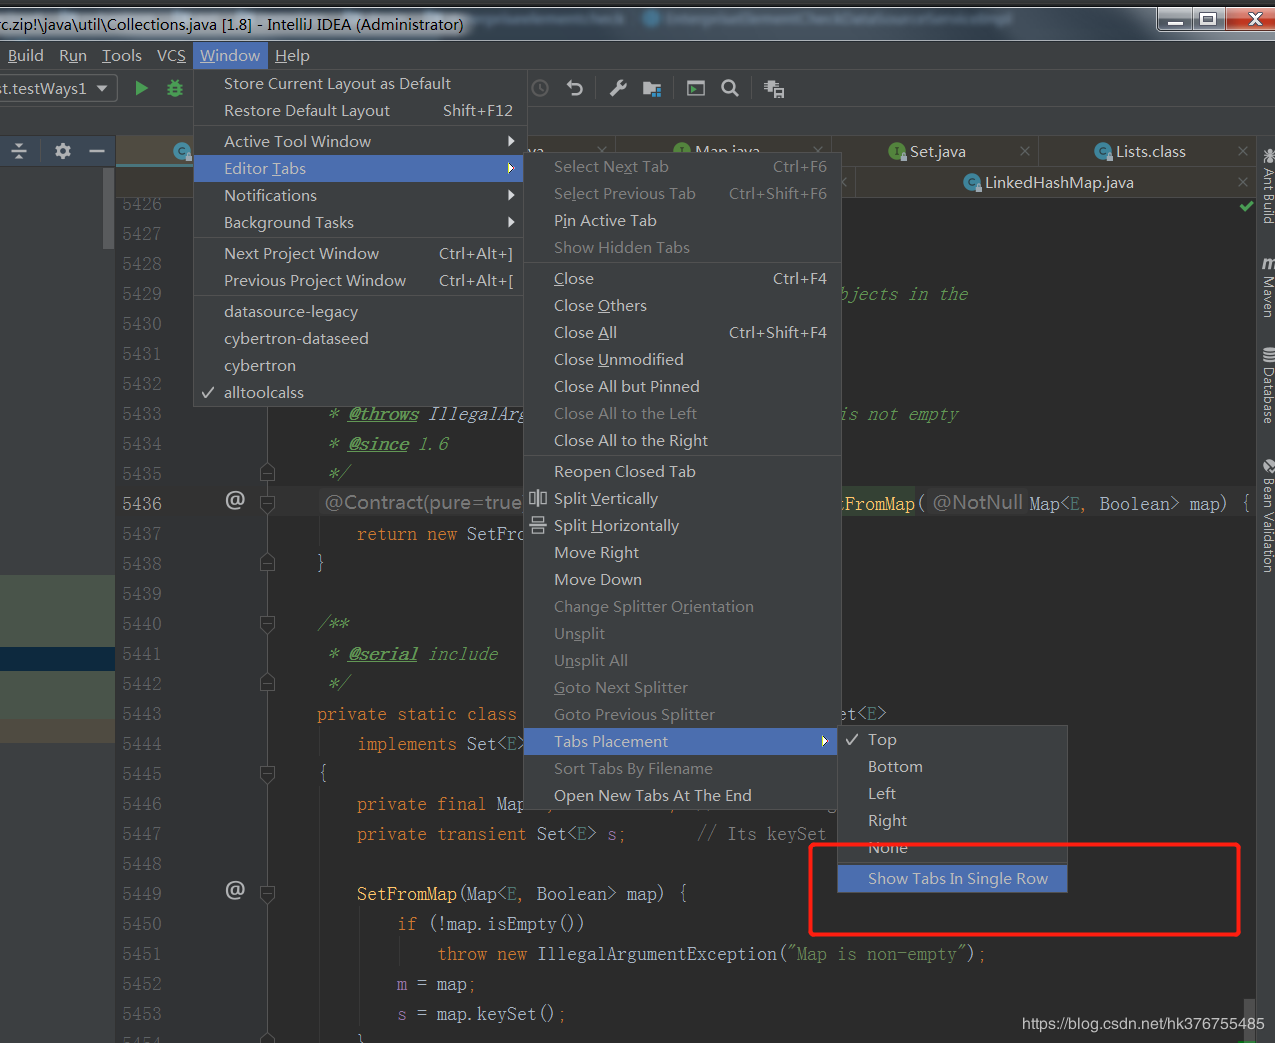Start debugging with the bug icon
The image size is (1275, 1043).
tap(175, 88)
